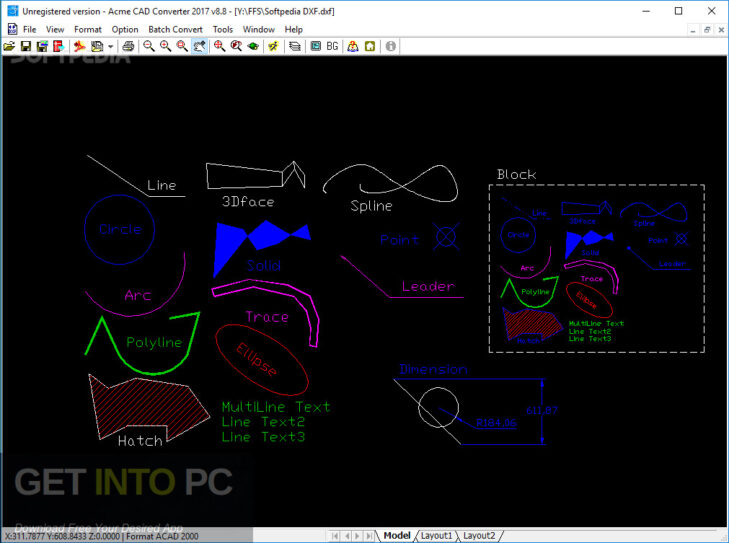Click the homepage house icon
This screenshot has height=543, width=729.
pos(370,46)
